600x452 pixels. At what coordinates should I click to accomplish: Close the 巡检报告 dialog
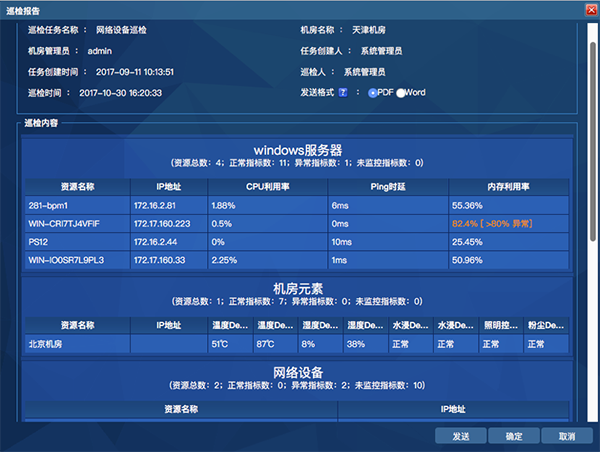click(x=590, y=9)
